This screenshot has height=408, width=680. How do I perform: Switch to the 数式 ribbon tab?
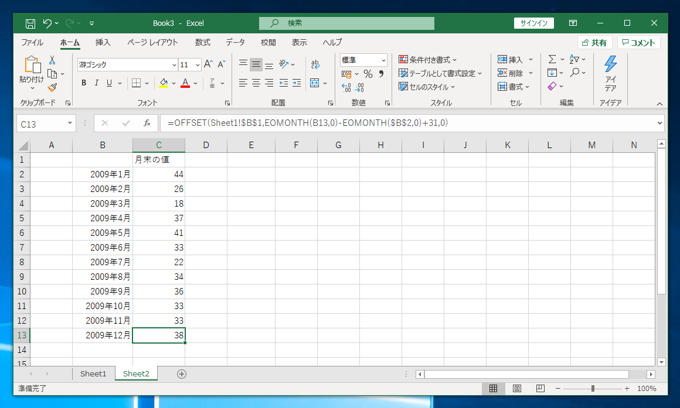click(x=203, y=42)
